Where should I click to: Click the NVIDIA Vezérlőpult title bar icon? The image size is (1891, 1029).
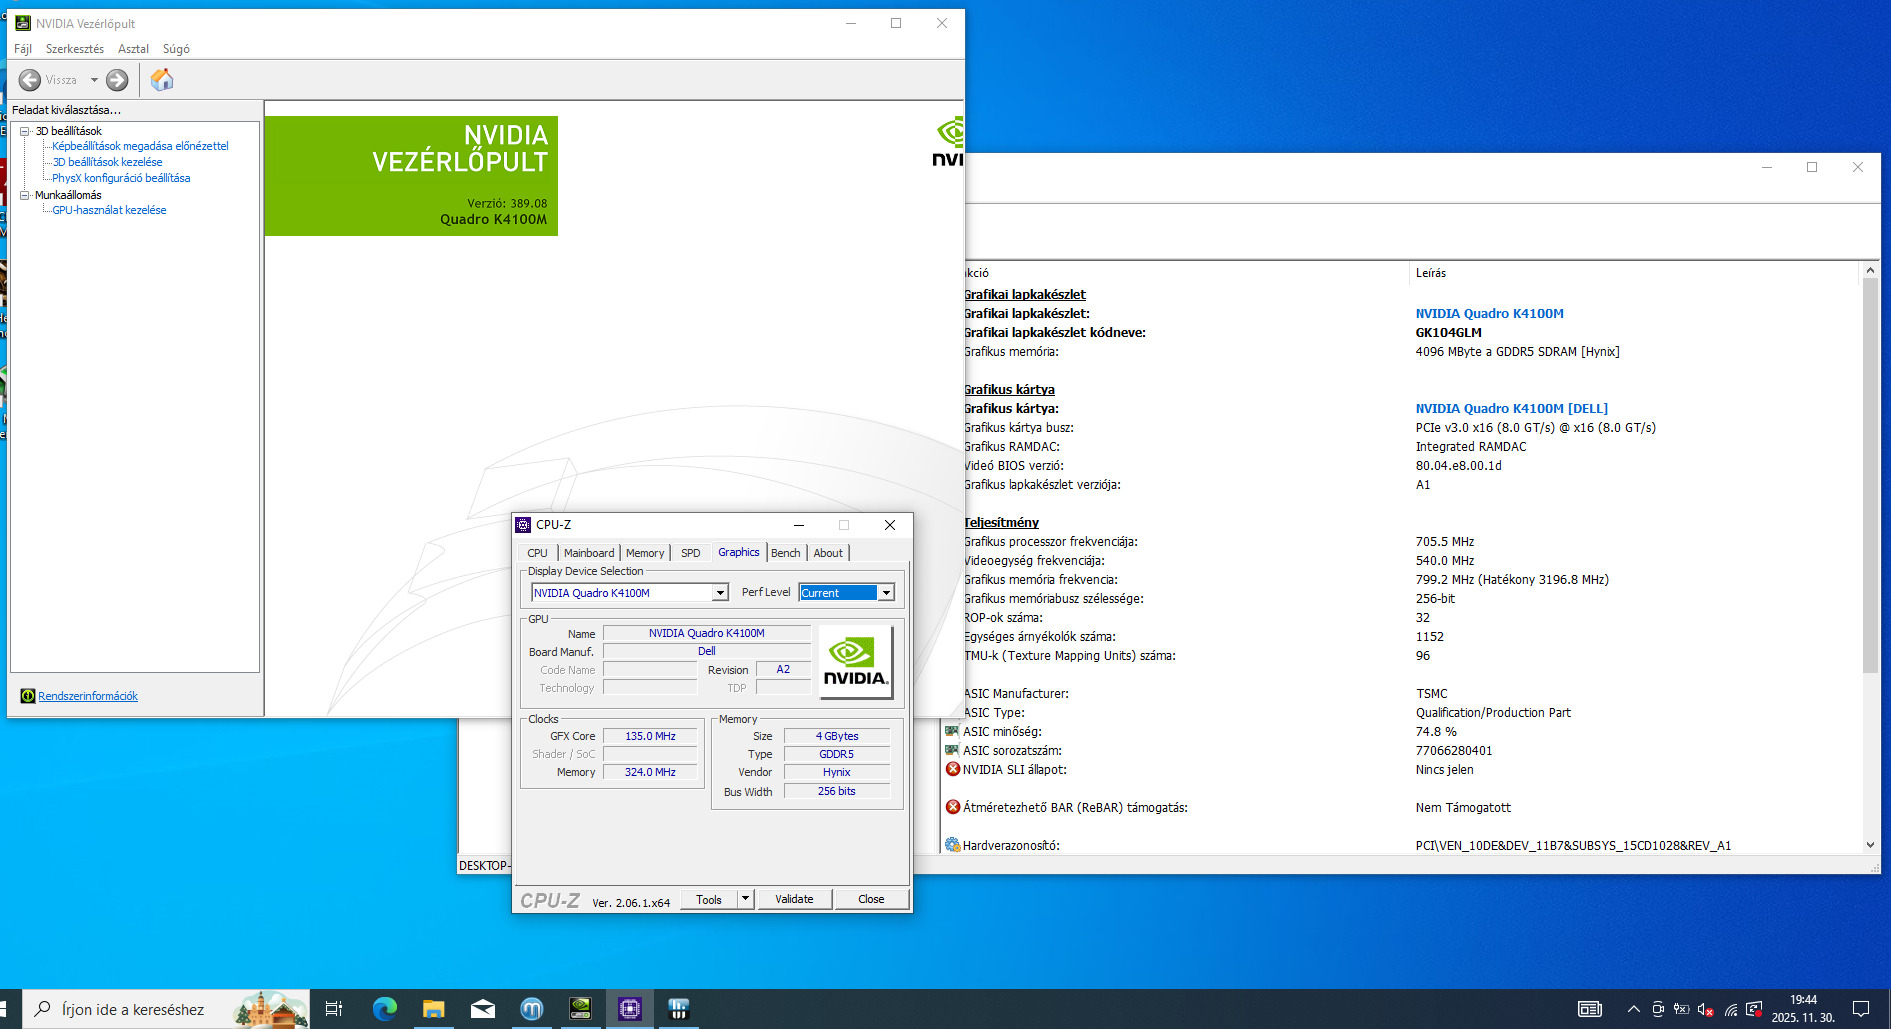(x=23, y=23)
